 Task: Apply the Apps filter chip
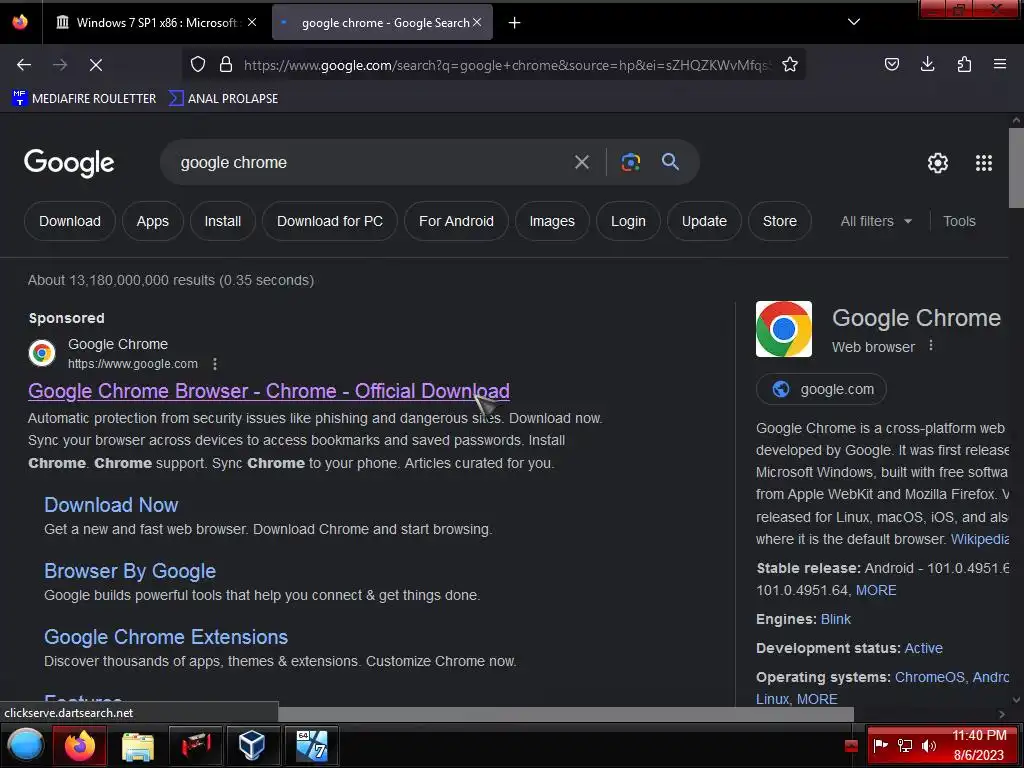(x=152, y=221)
